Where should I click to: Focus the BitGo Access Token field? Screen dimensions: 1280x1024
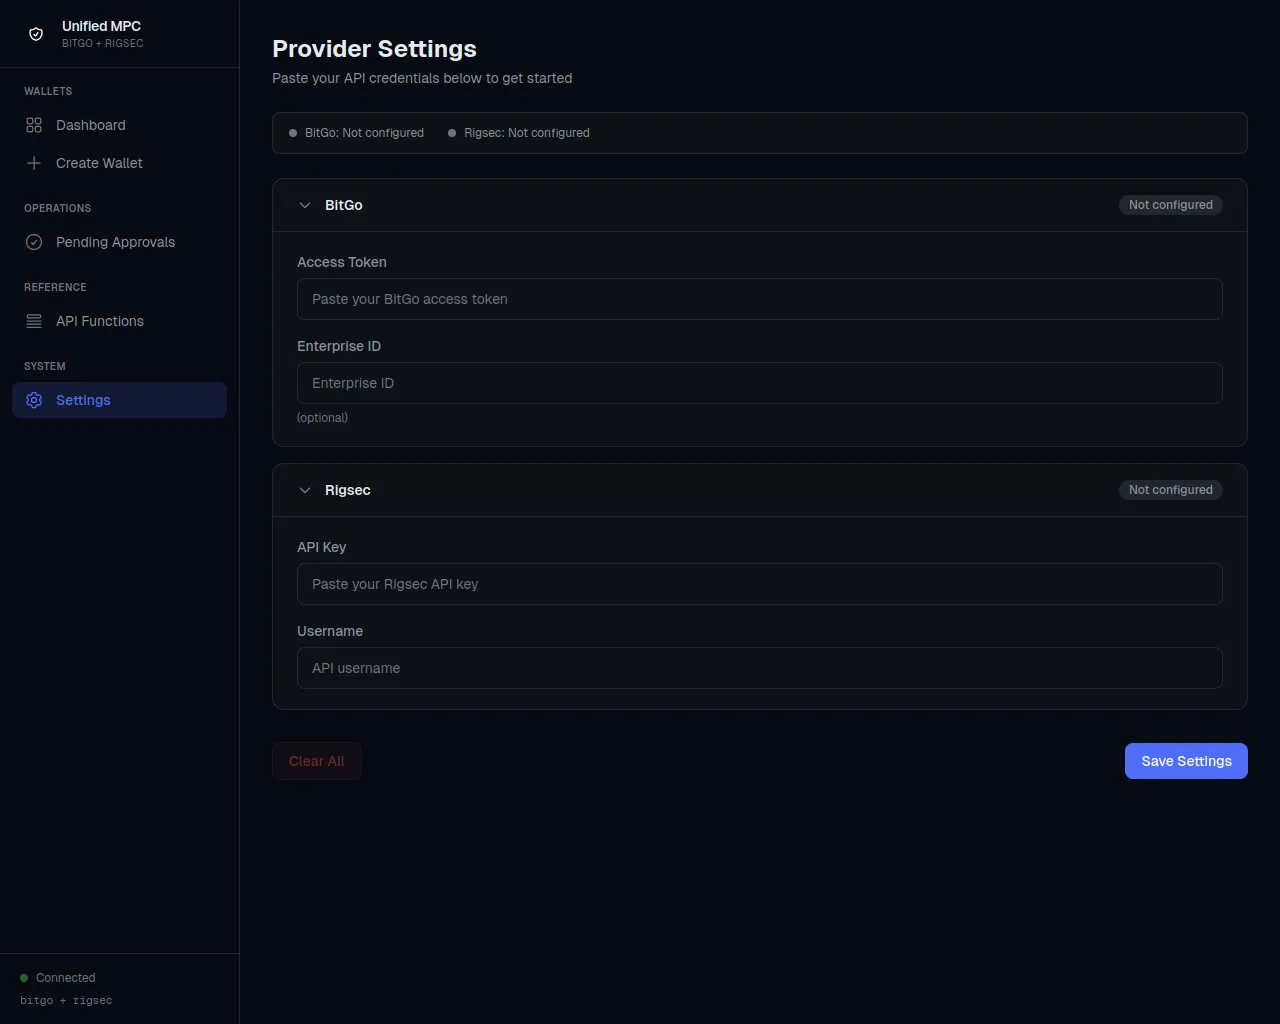(x=759, y=299)
